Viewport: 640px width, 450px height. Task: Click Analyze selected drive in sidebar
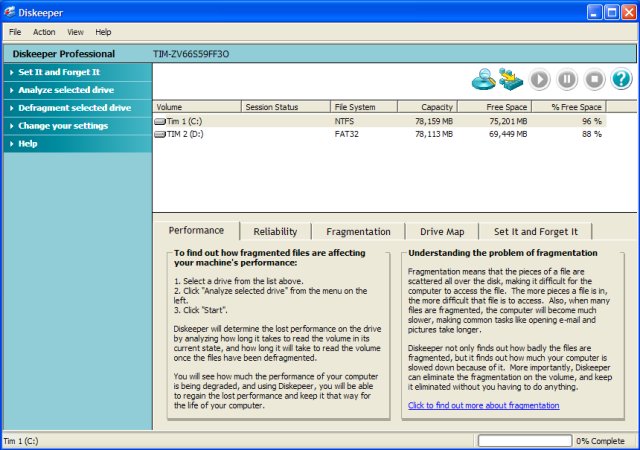pyautogui.click(x=66, y=90)
